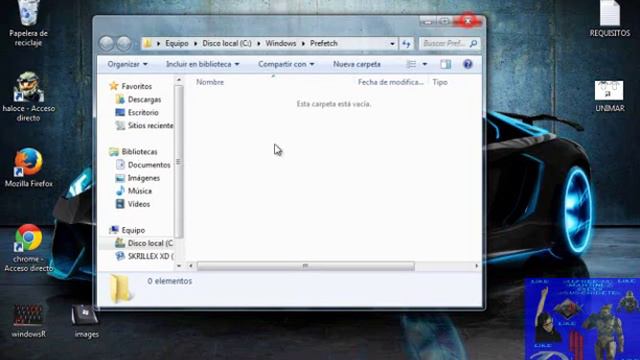The image size is (640, 360).
Task: Open the Incluir en biblioteca dropdown
Action: [202, 64]
